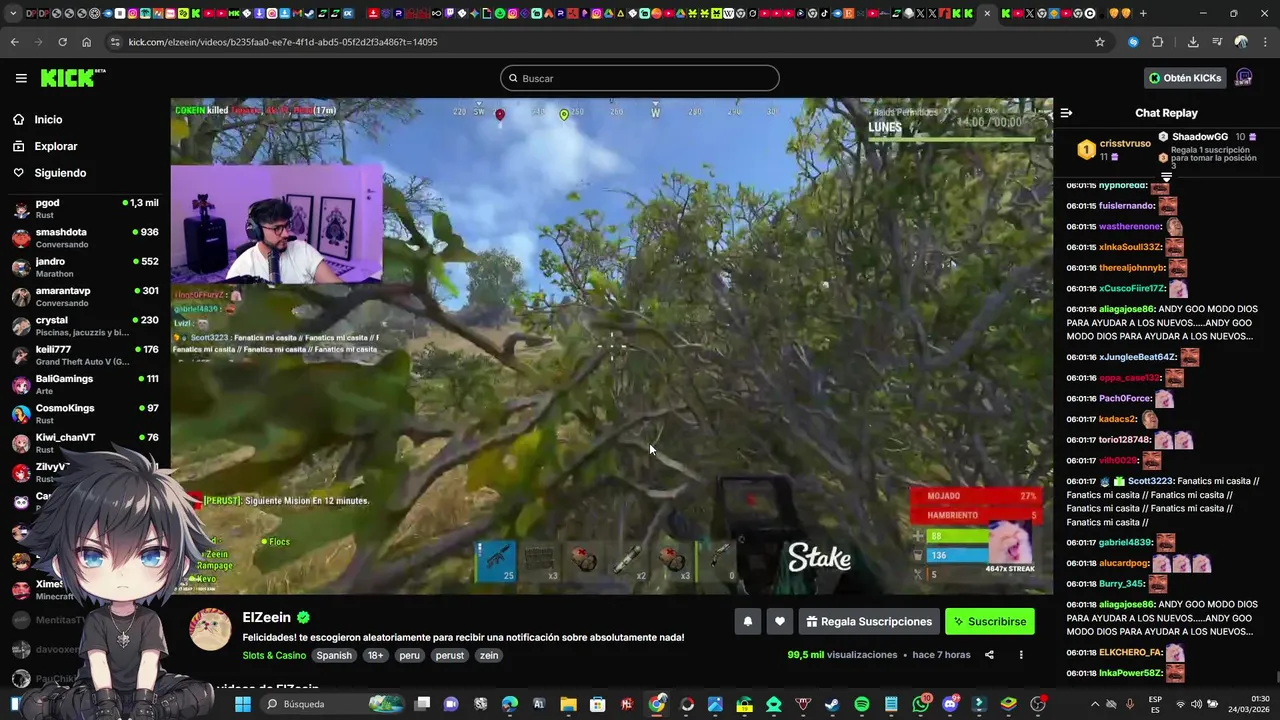Open the three-dot video options menu

1021,655
